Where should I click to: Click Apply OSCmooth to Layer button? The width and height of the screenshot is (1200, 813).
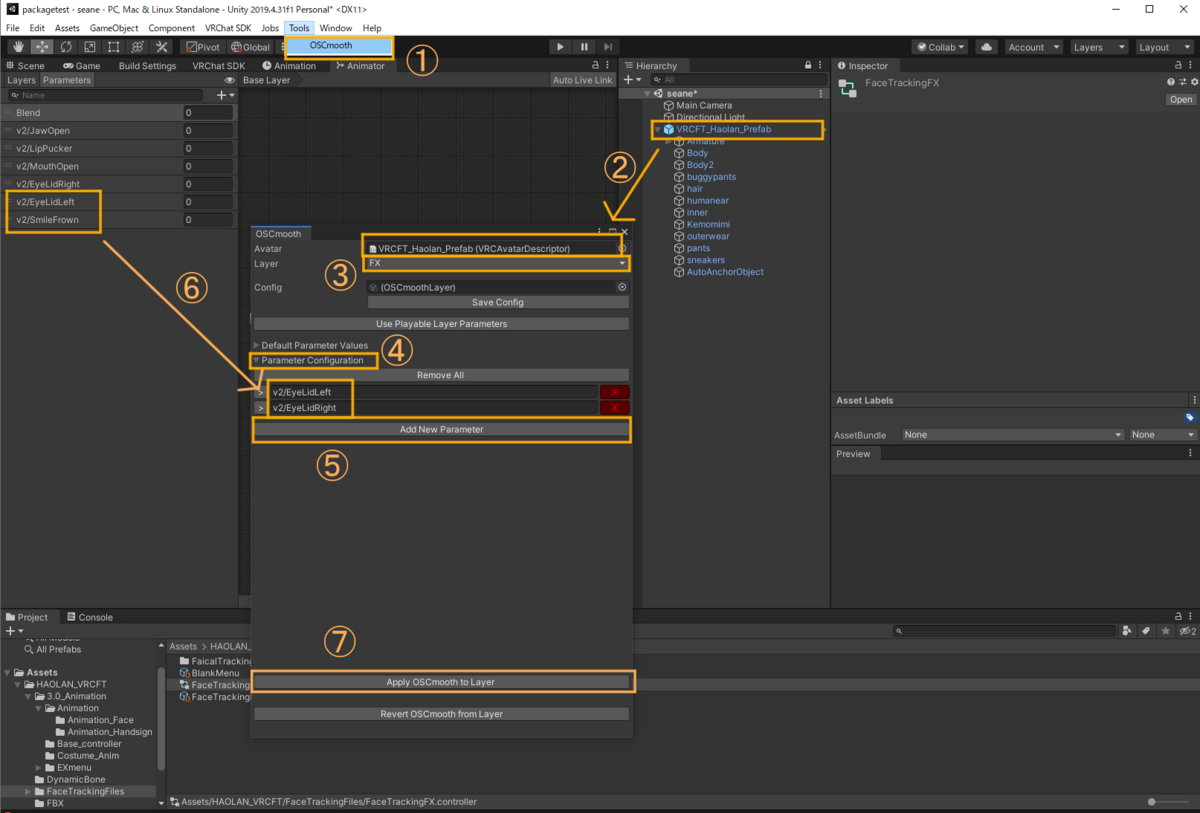pos(441,682)
